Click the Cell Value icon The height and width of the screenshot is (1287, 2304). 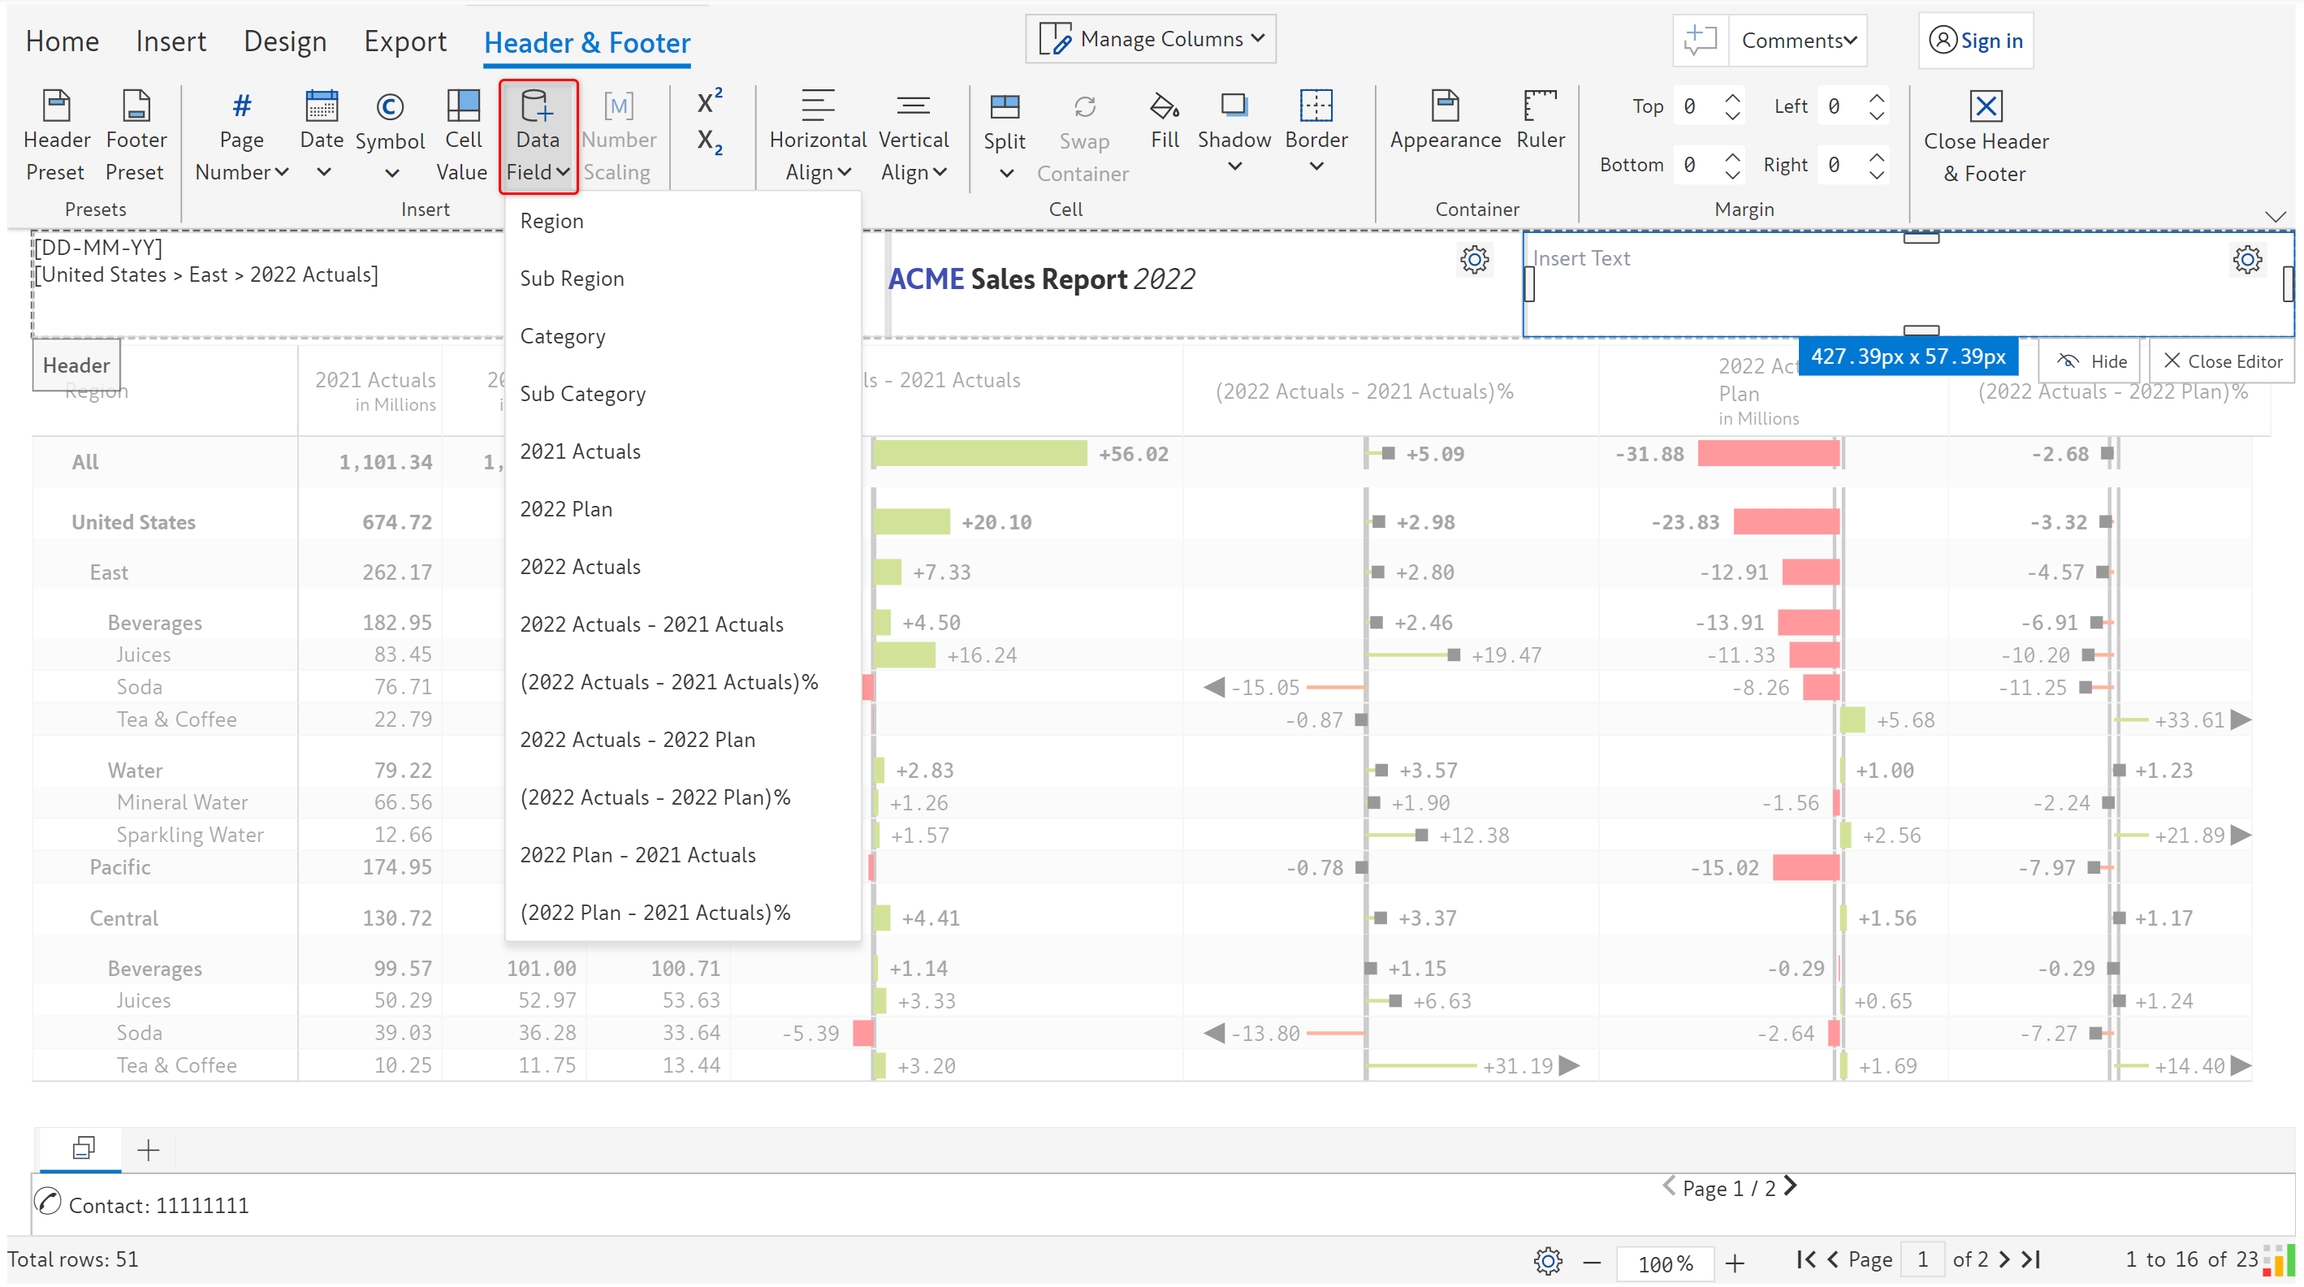click(461, 107)
